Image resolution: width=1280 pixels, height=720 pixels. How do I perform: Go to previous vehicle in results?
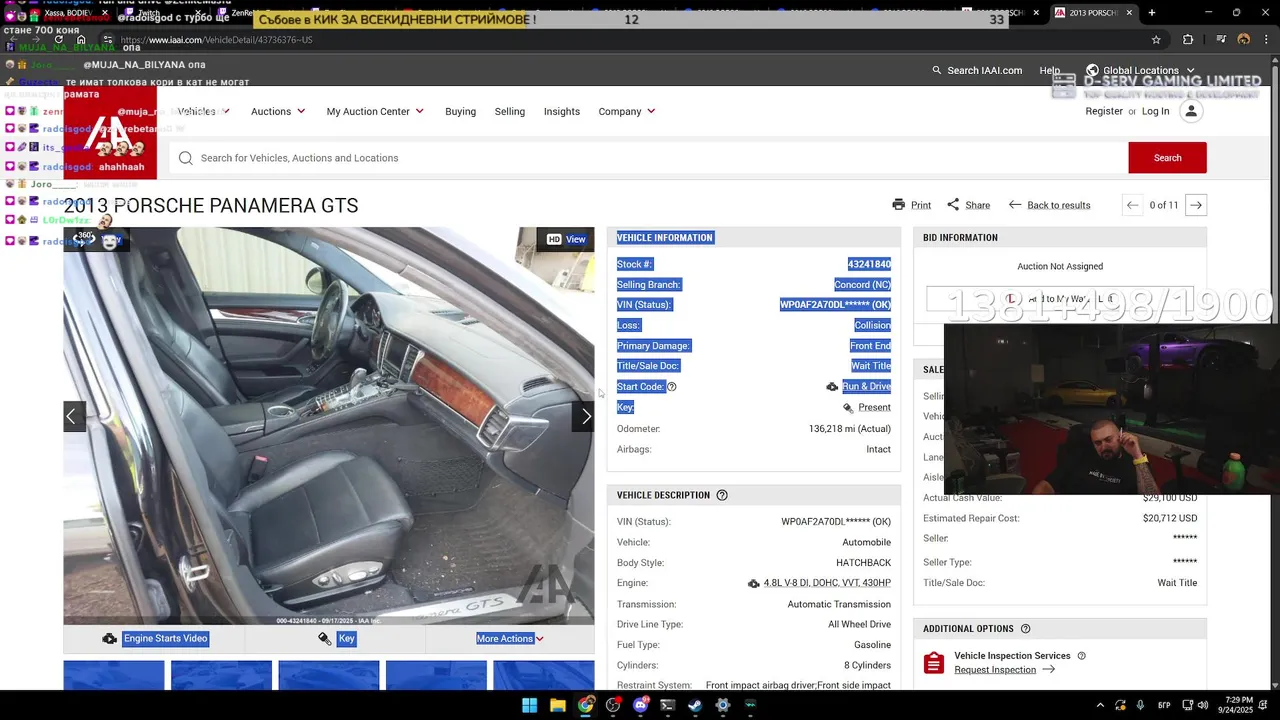pos(1132,205)
